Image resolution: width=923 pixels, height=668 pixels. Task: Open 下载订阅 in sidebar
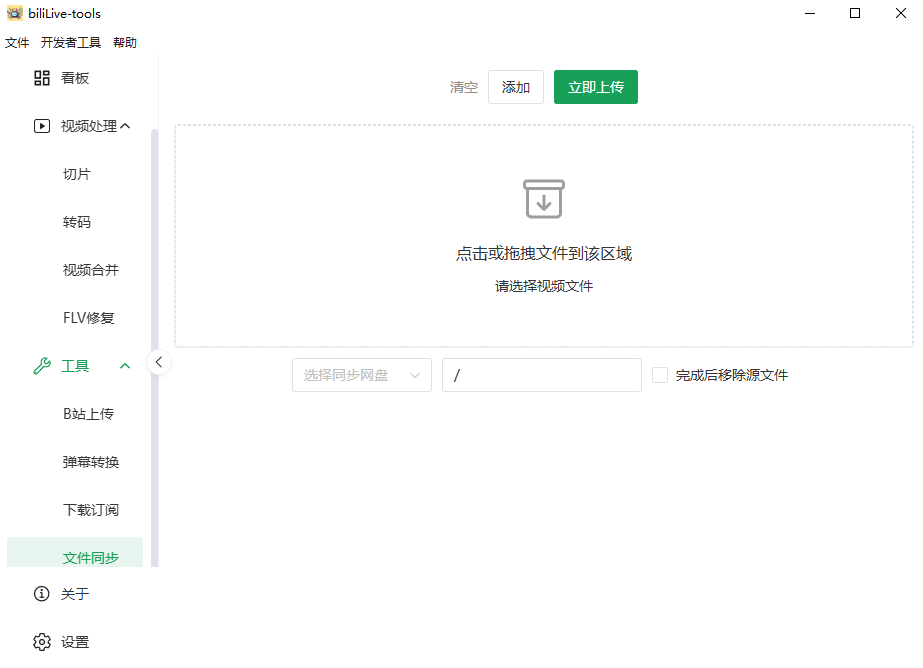(91, 510)
